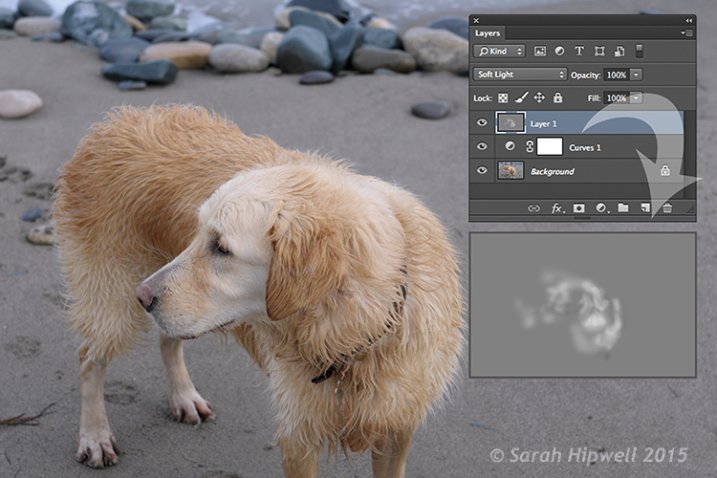Viewport: 717px width, 478px height.
Task: Open the Layers panel flyout menu
Action: (686, 33)
